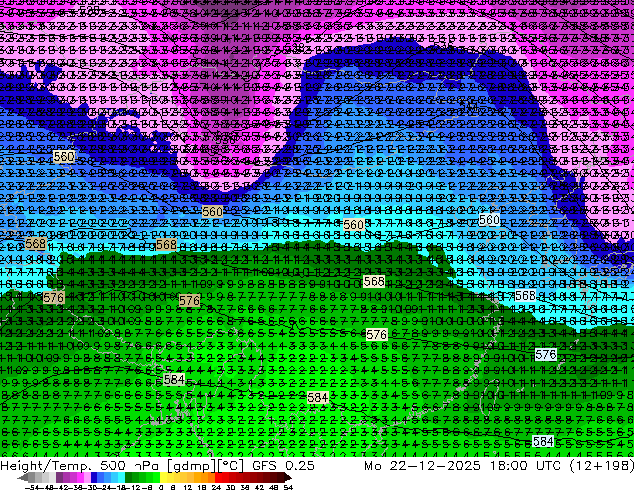Select the dark purple legend swatch
The image size is (634, 490).
[x=59, y=478]
